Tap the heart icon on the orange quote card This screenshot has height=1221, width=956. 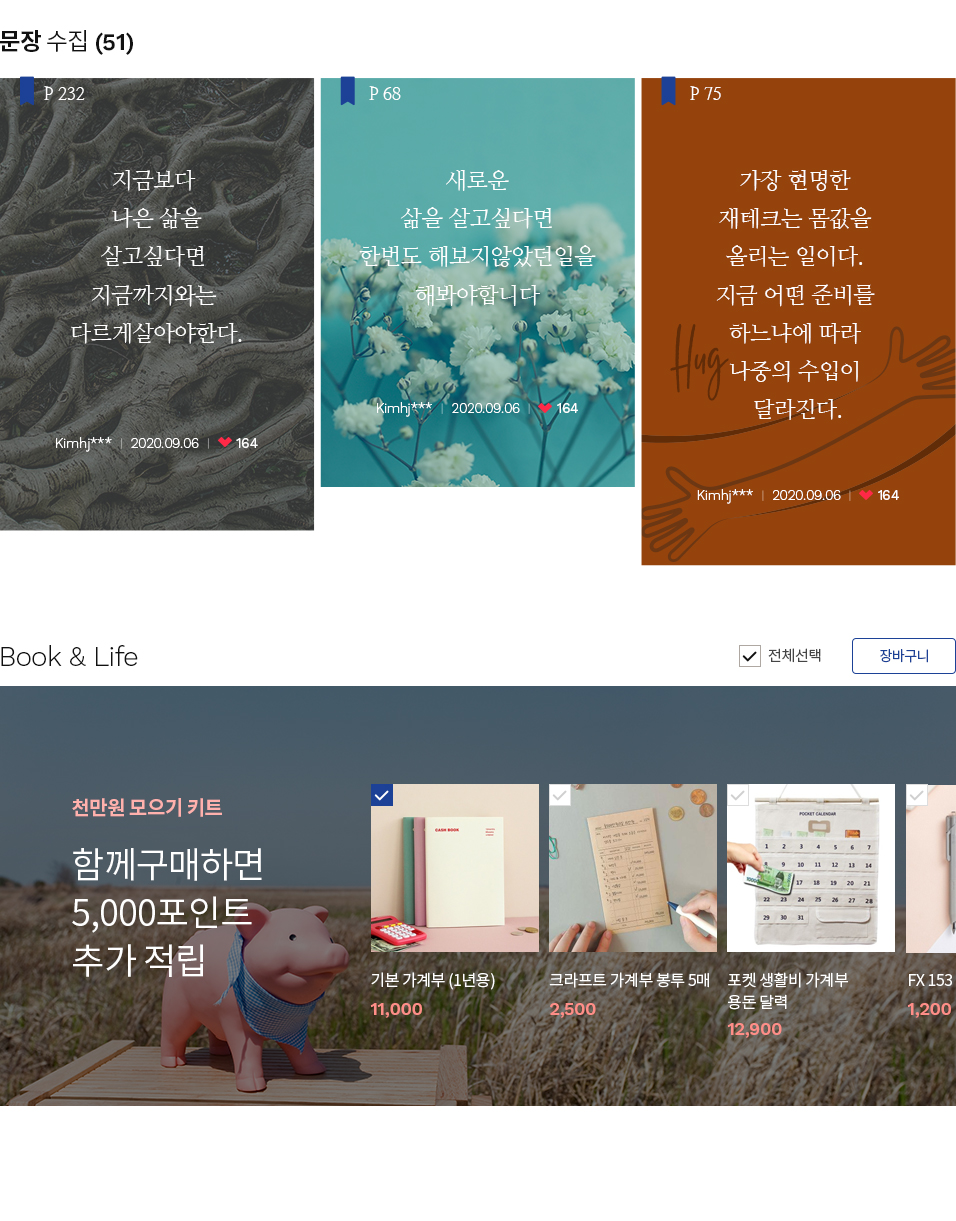click(x=866, y=495)
